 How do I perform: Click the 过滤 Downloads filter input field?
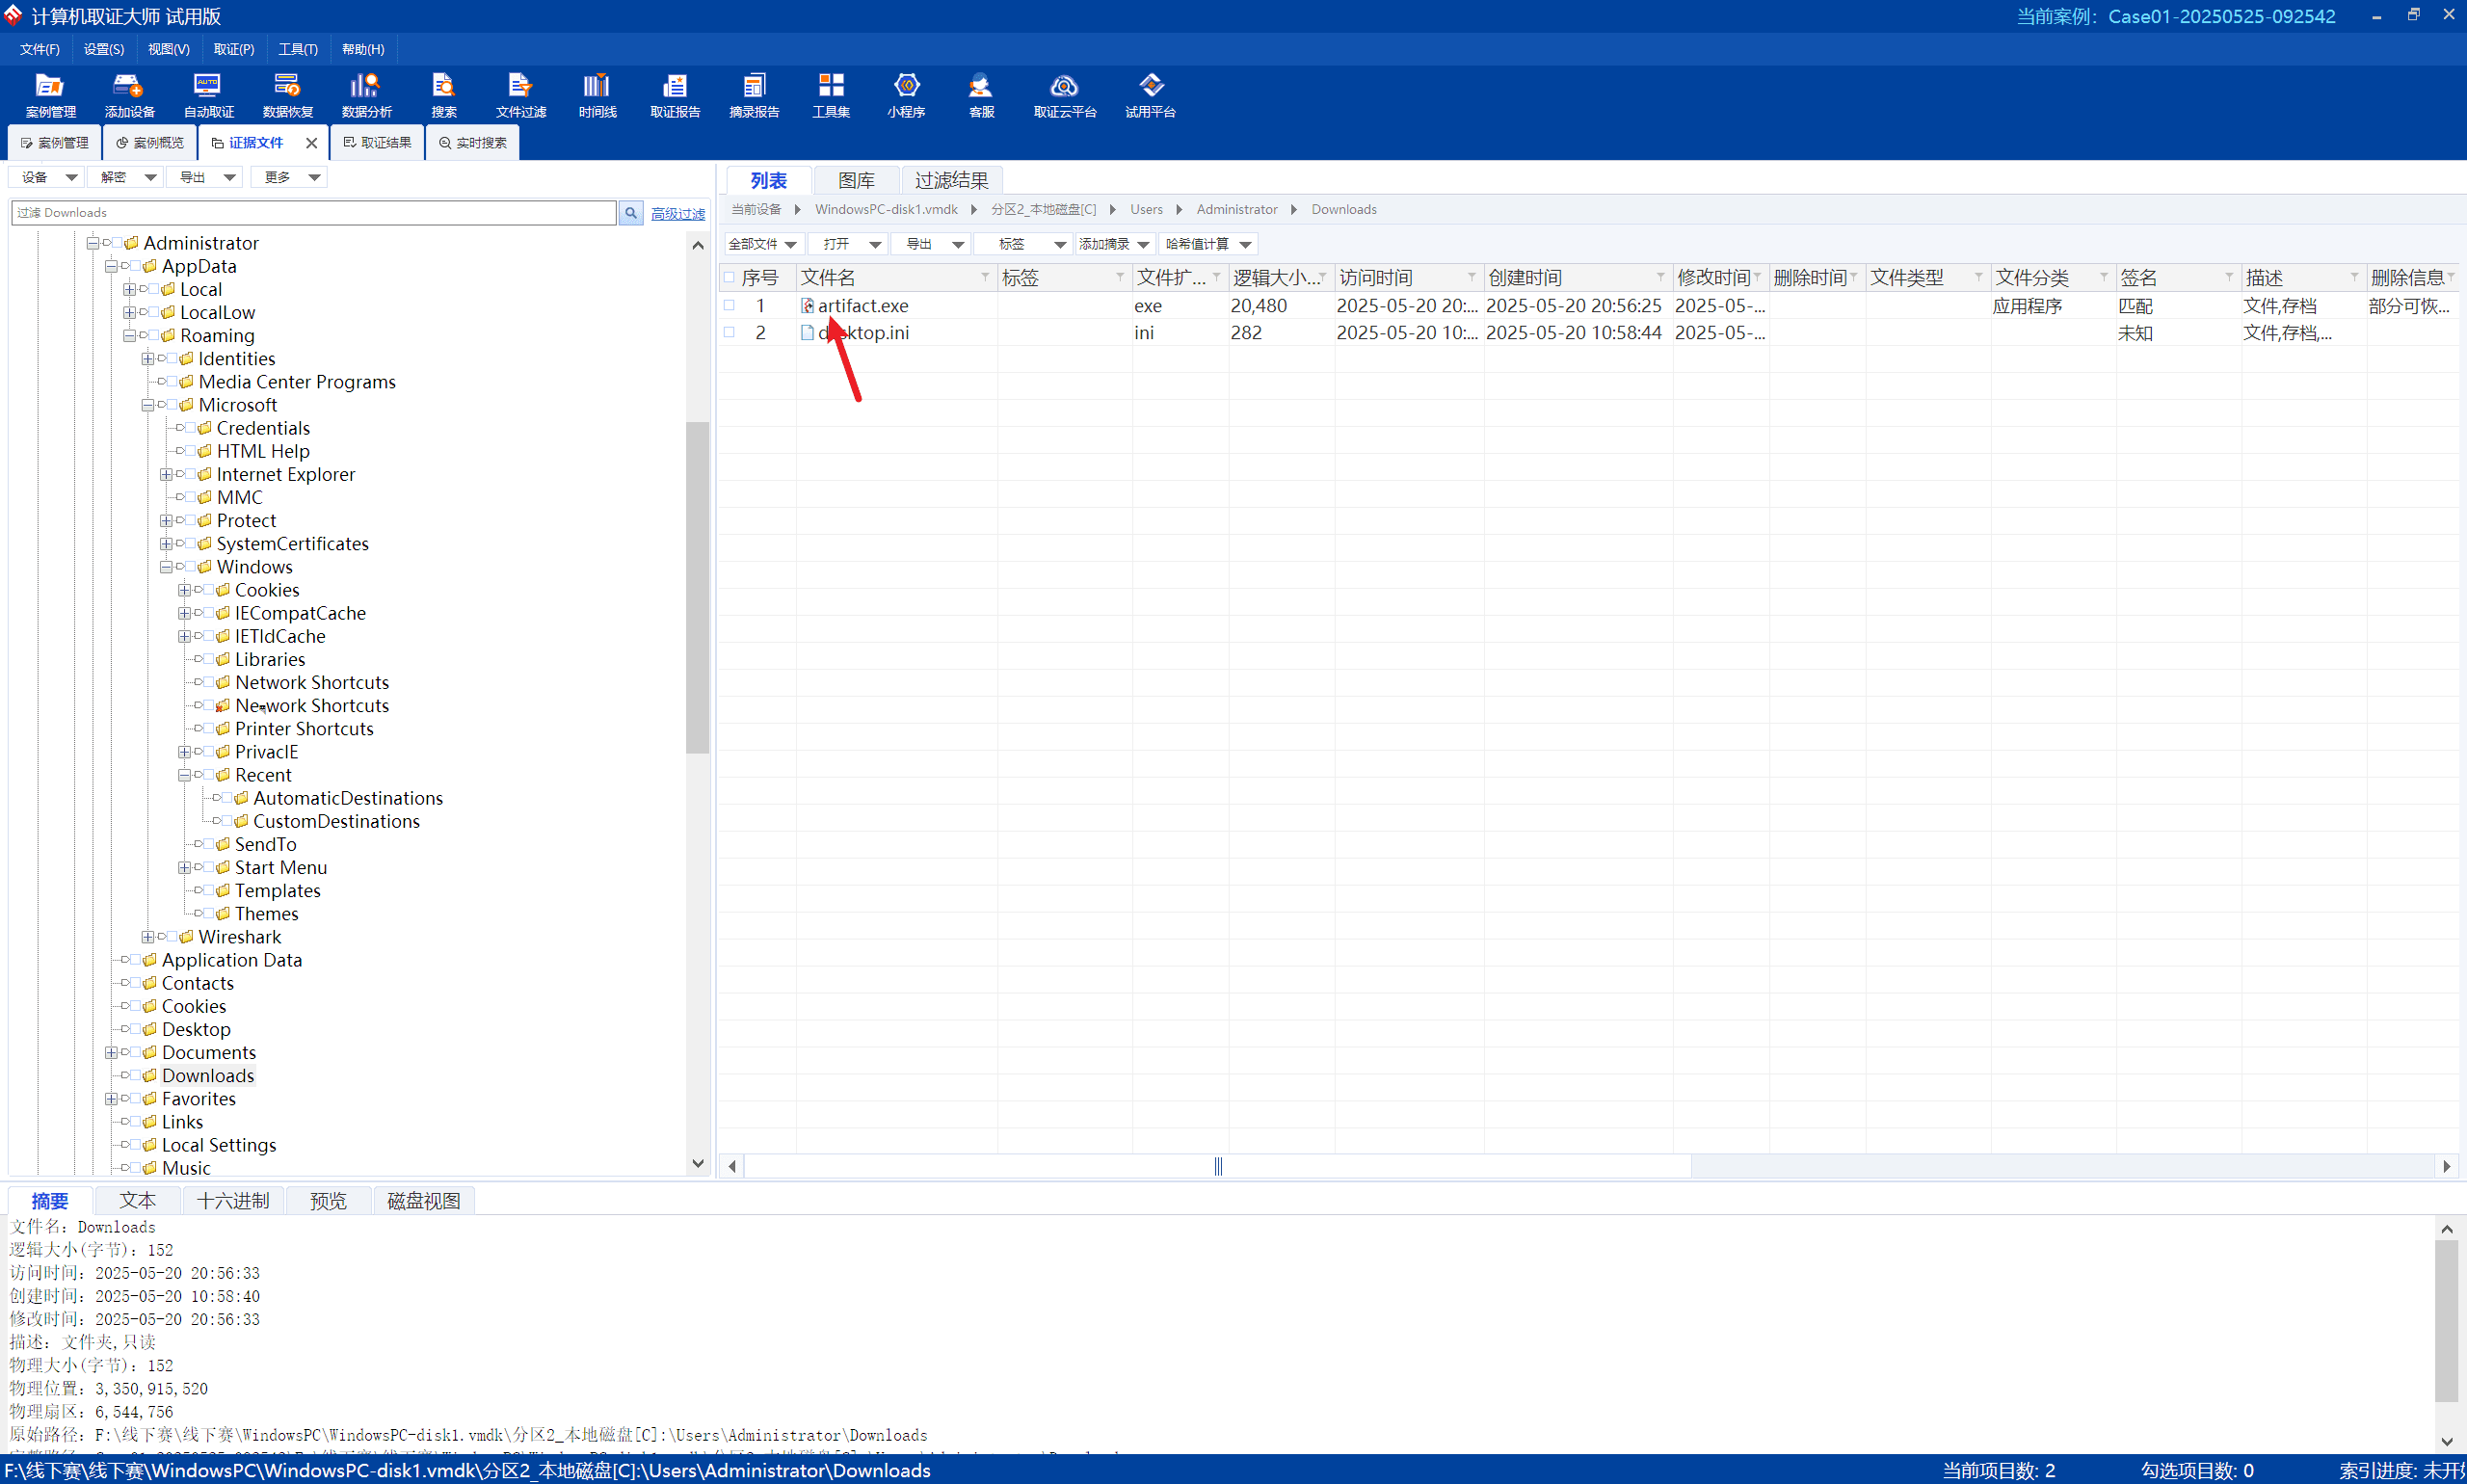coord(314,213)
